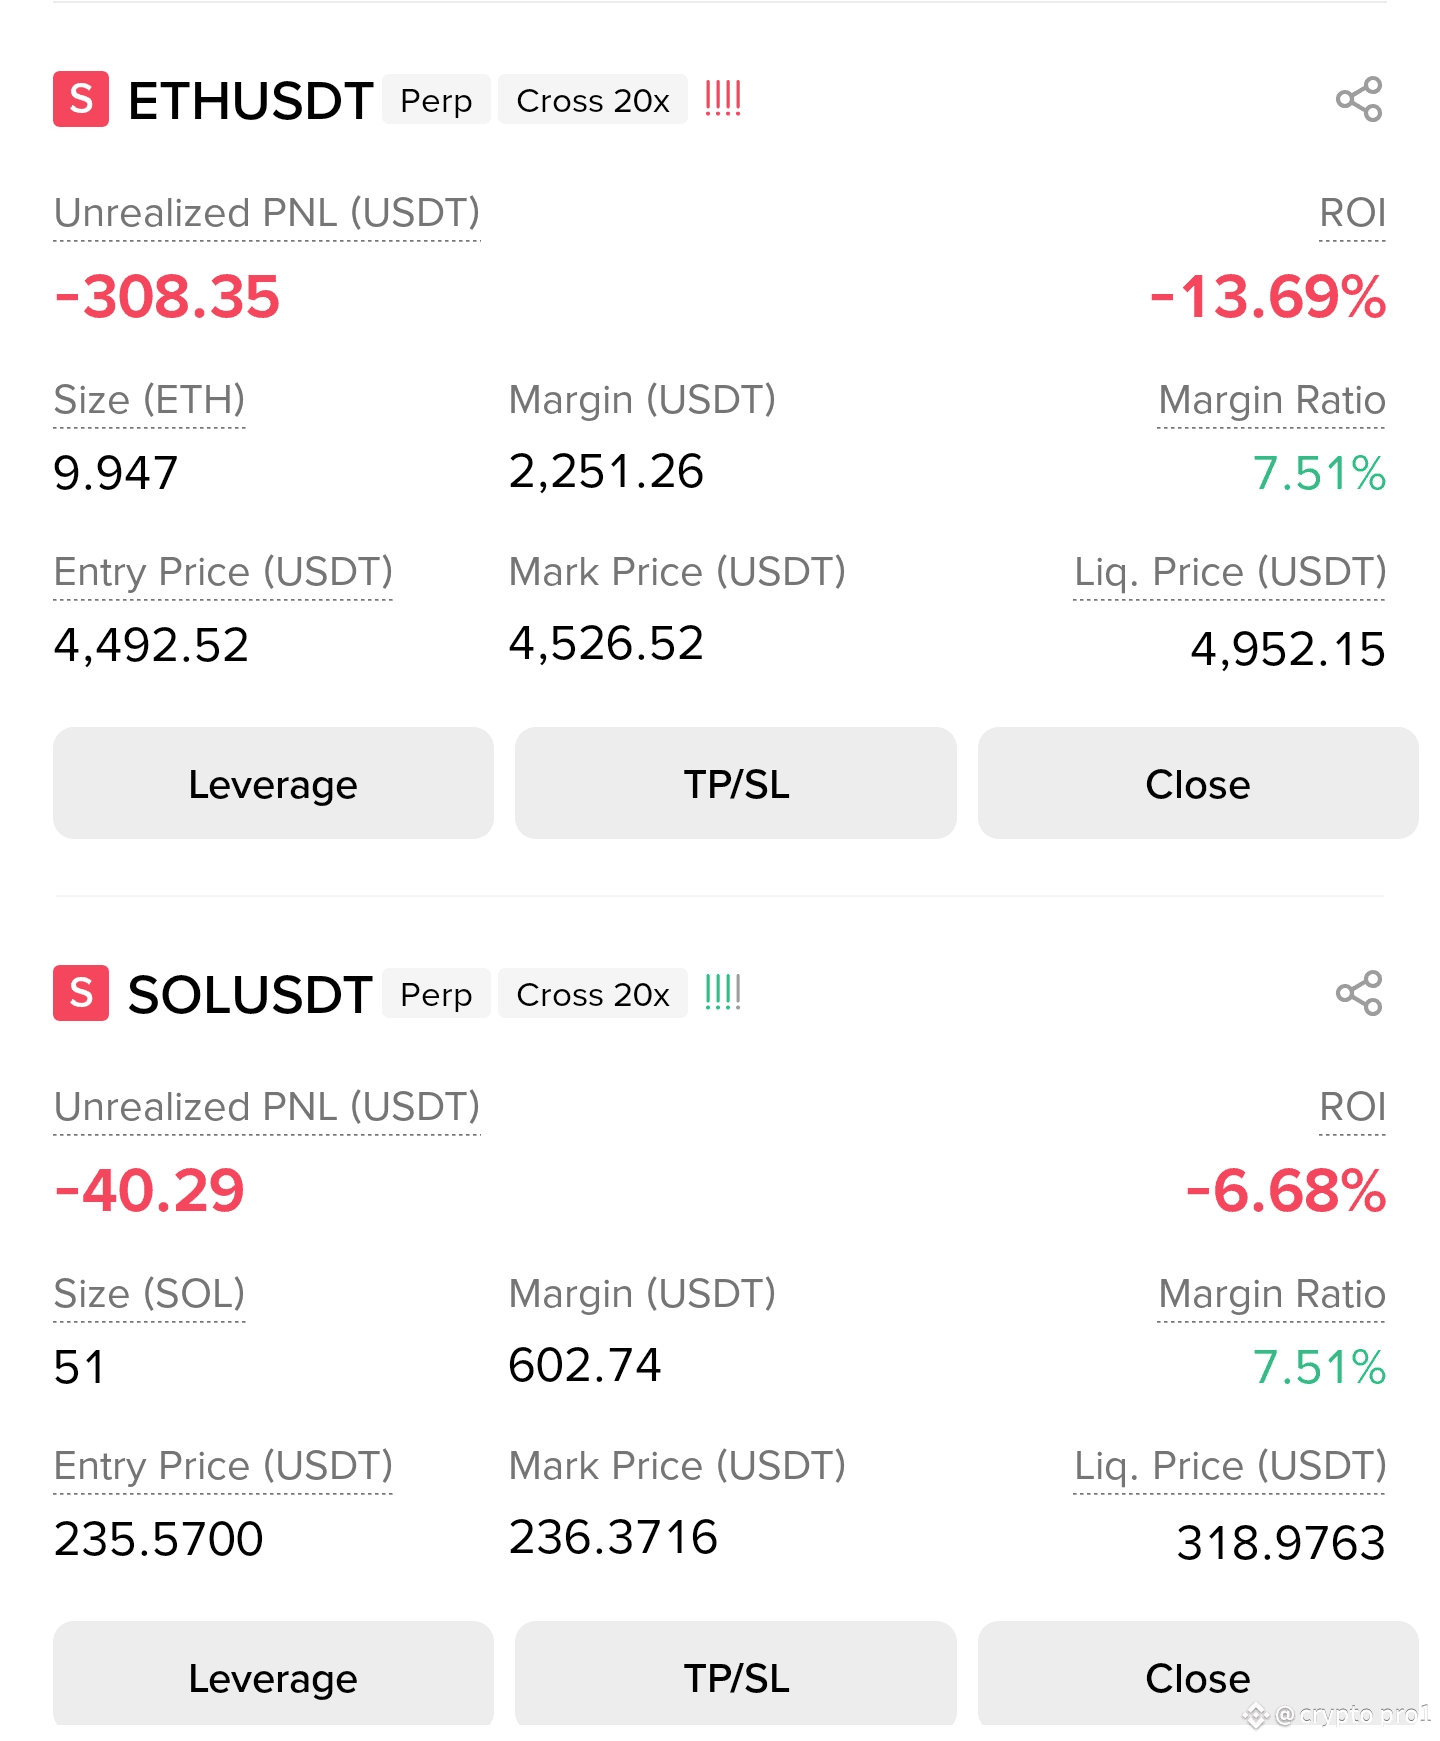Open Leverage settings for ETHUSDT

point(273,783)
